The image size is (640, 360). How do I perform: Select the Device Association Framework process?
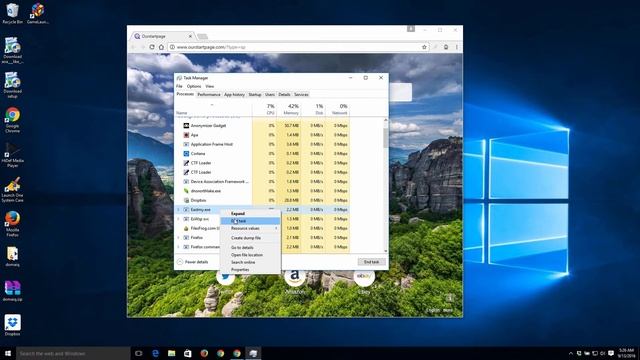click(x=262, y=181)
